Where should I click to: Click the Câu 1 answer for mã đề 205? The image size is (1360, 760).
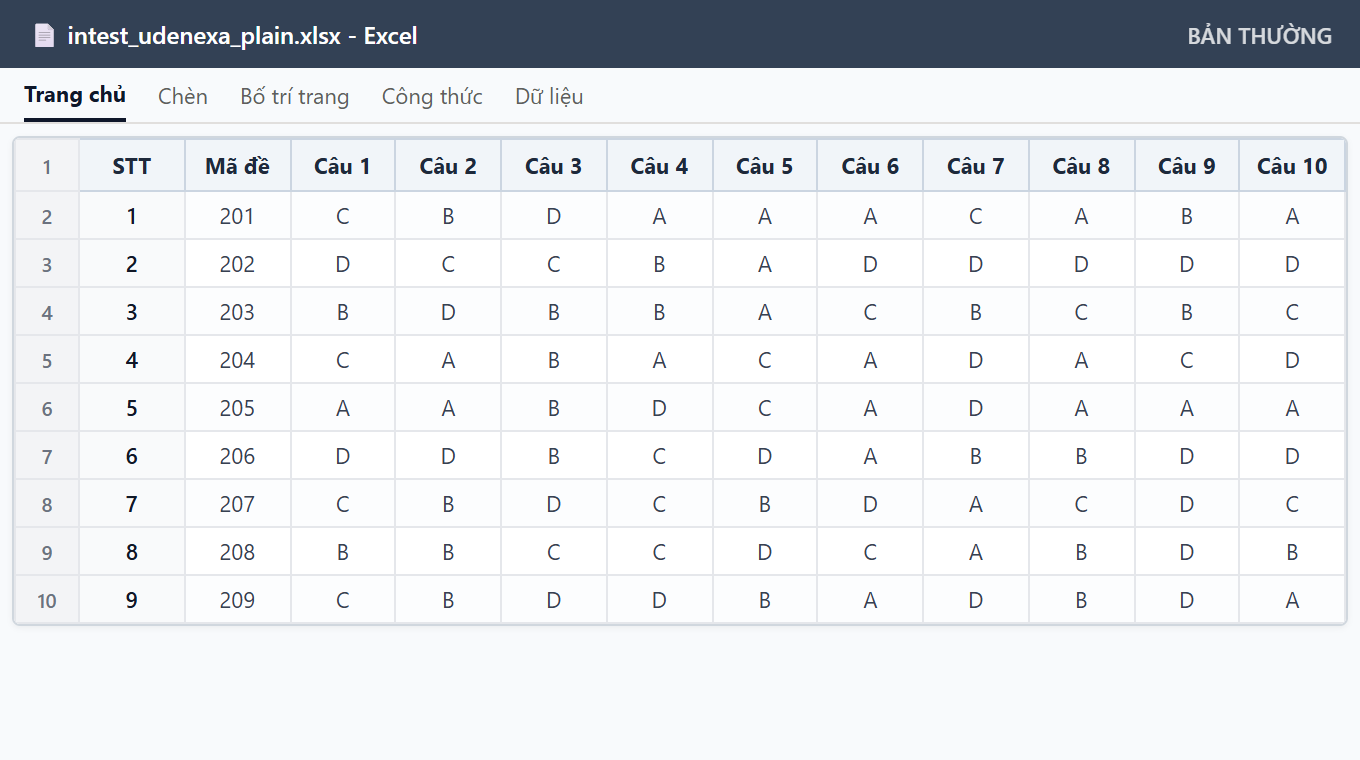point(343,408)
